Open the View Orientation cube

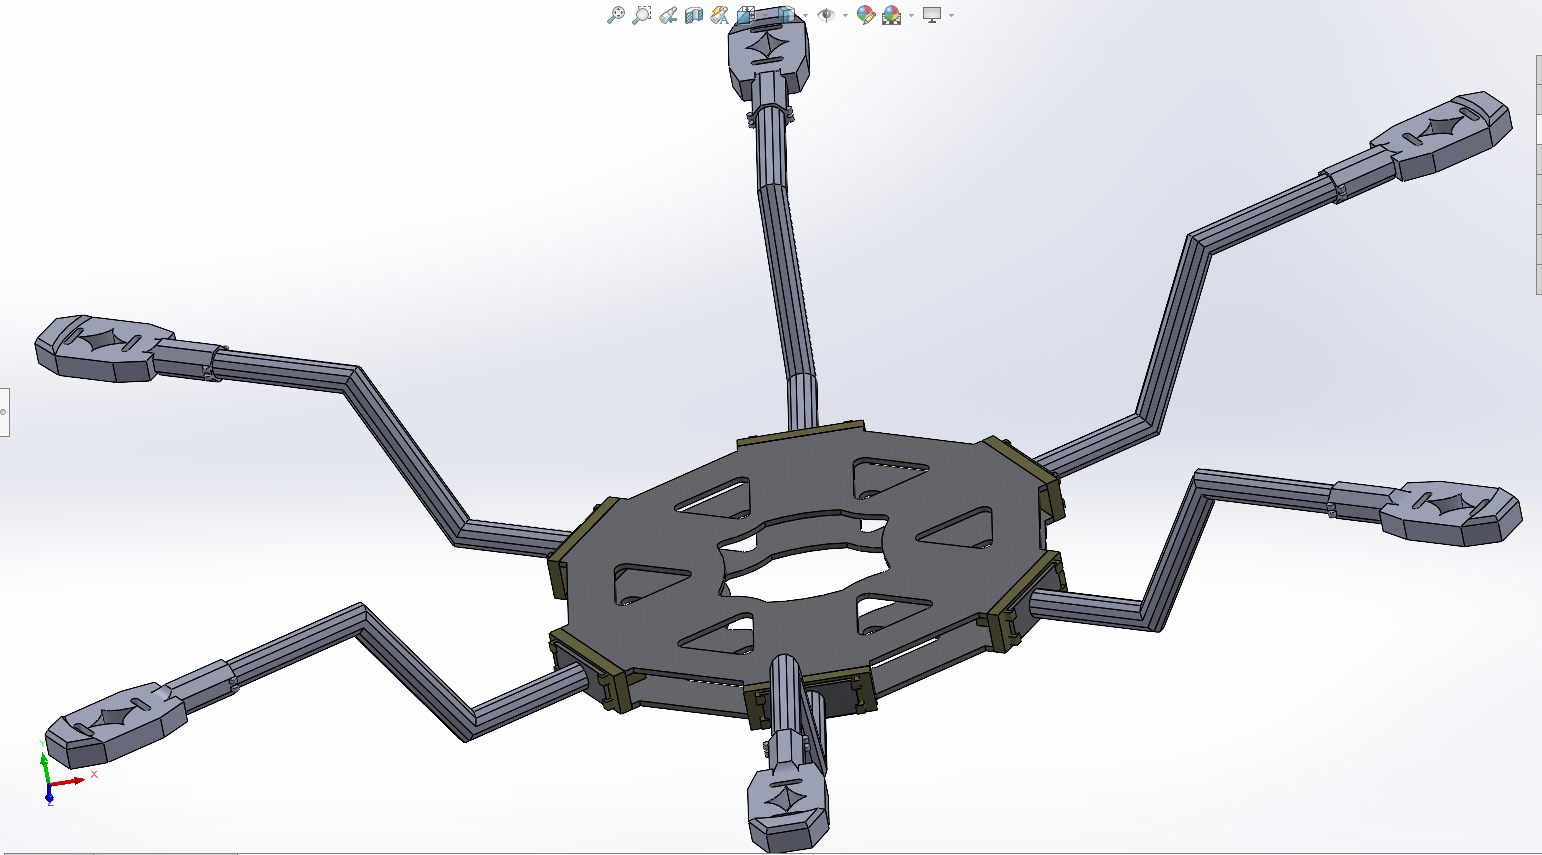coord(746,15)
